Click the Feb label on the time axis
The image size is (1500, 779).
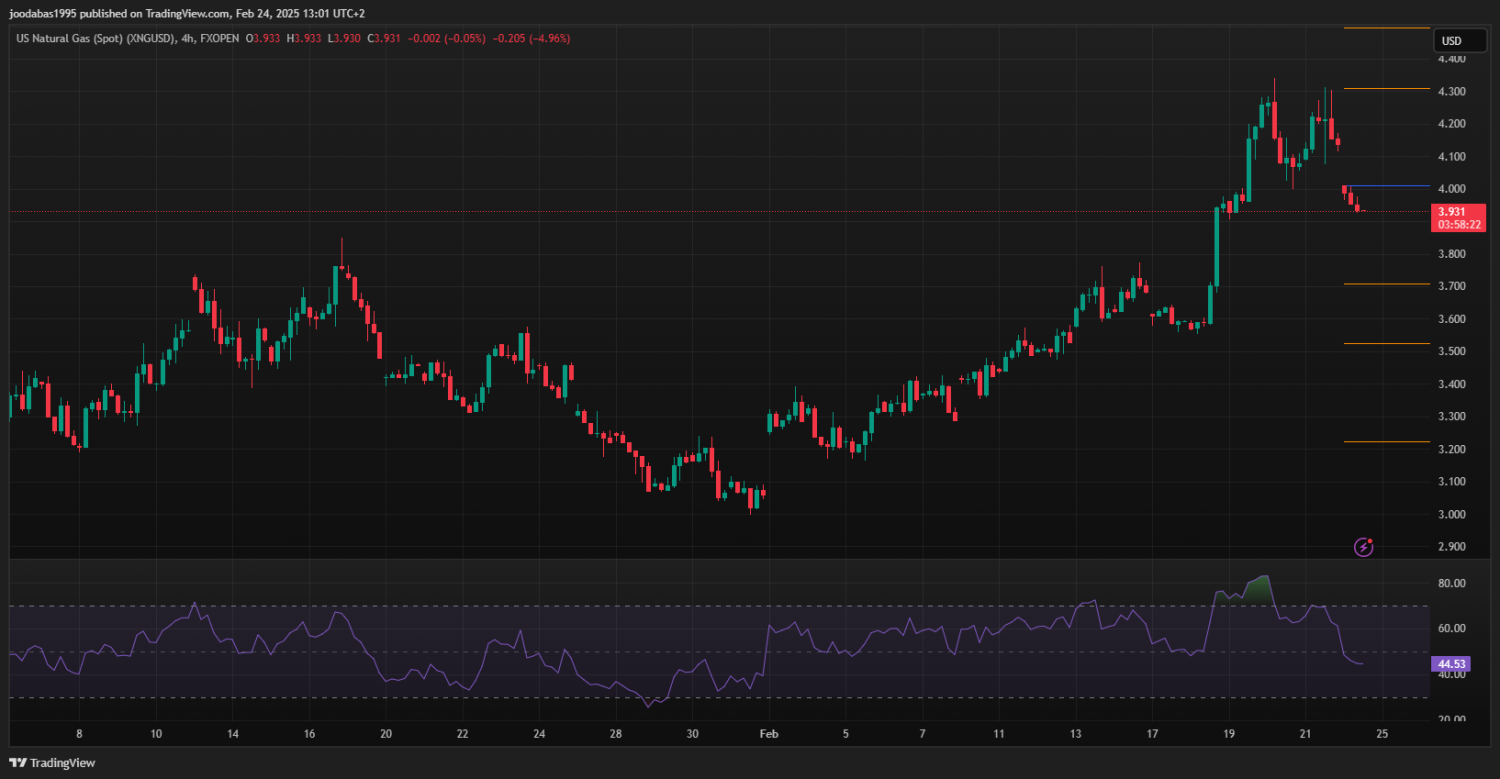(768, 733)
